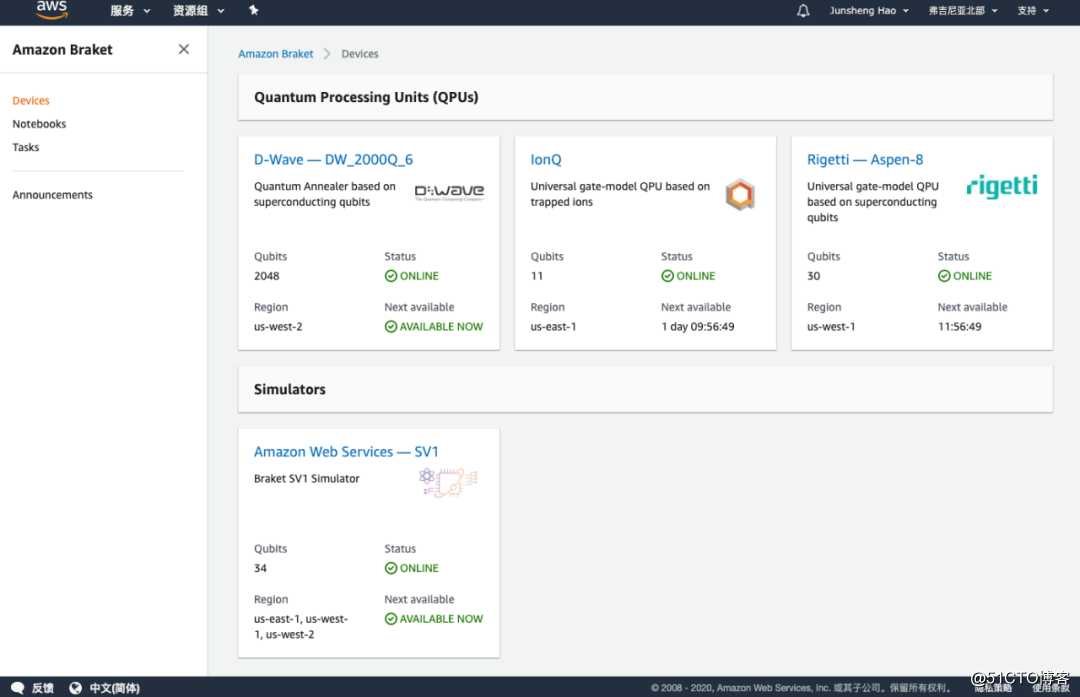Screen dimensions: 1080x697
Task: Click the IonQ region us-east-1
Action: pos(553,326)
